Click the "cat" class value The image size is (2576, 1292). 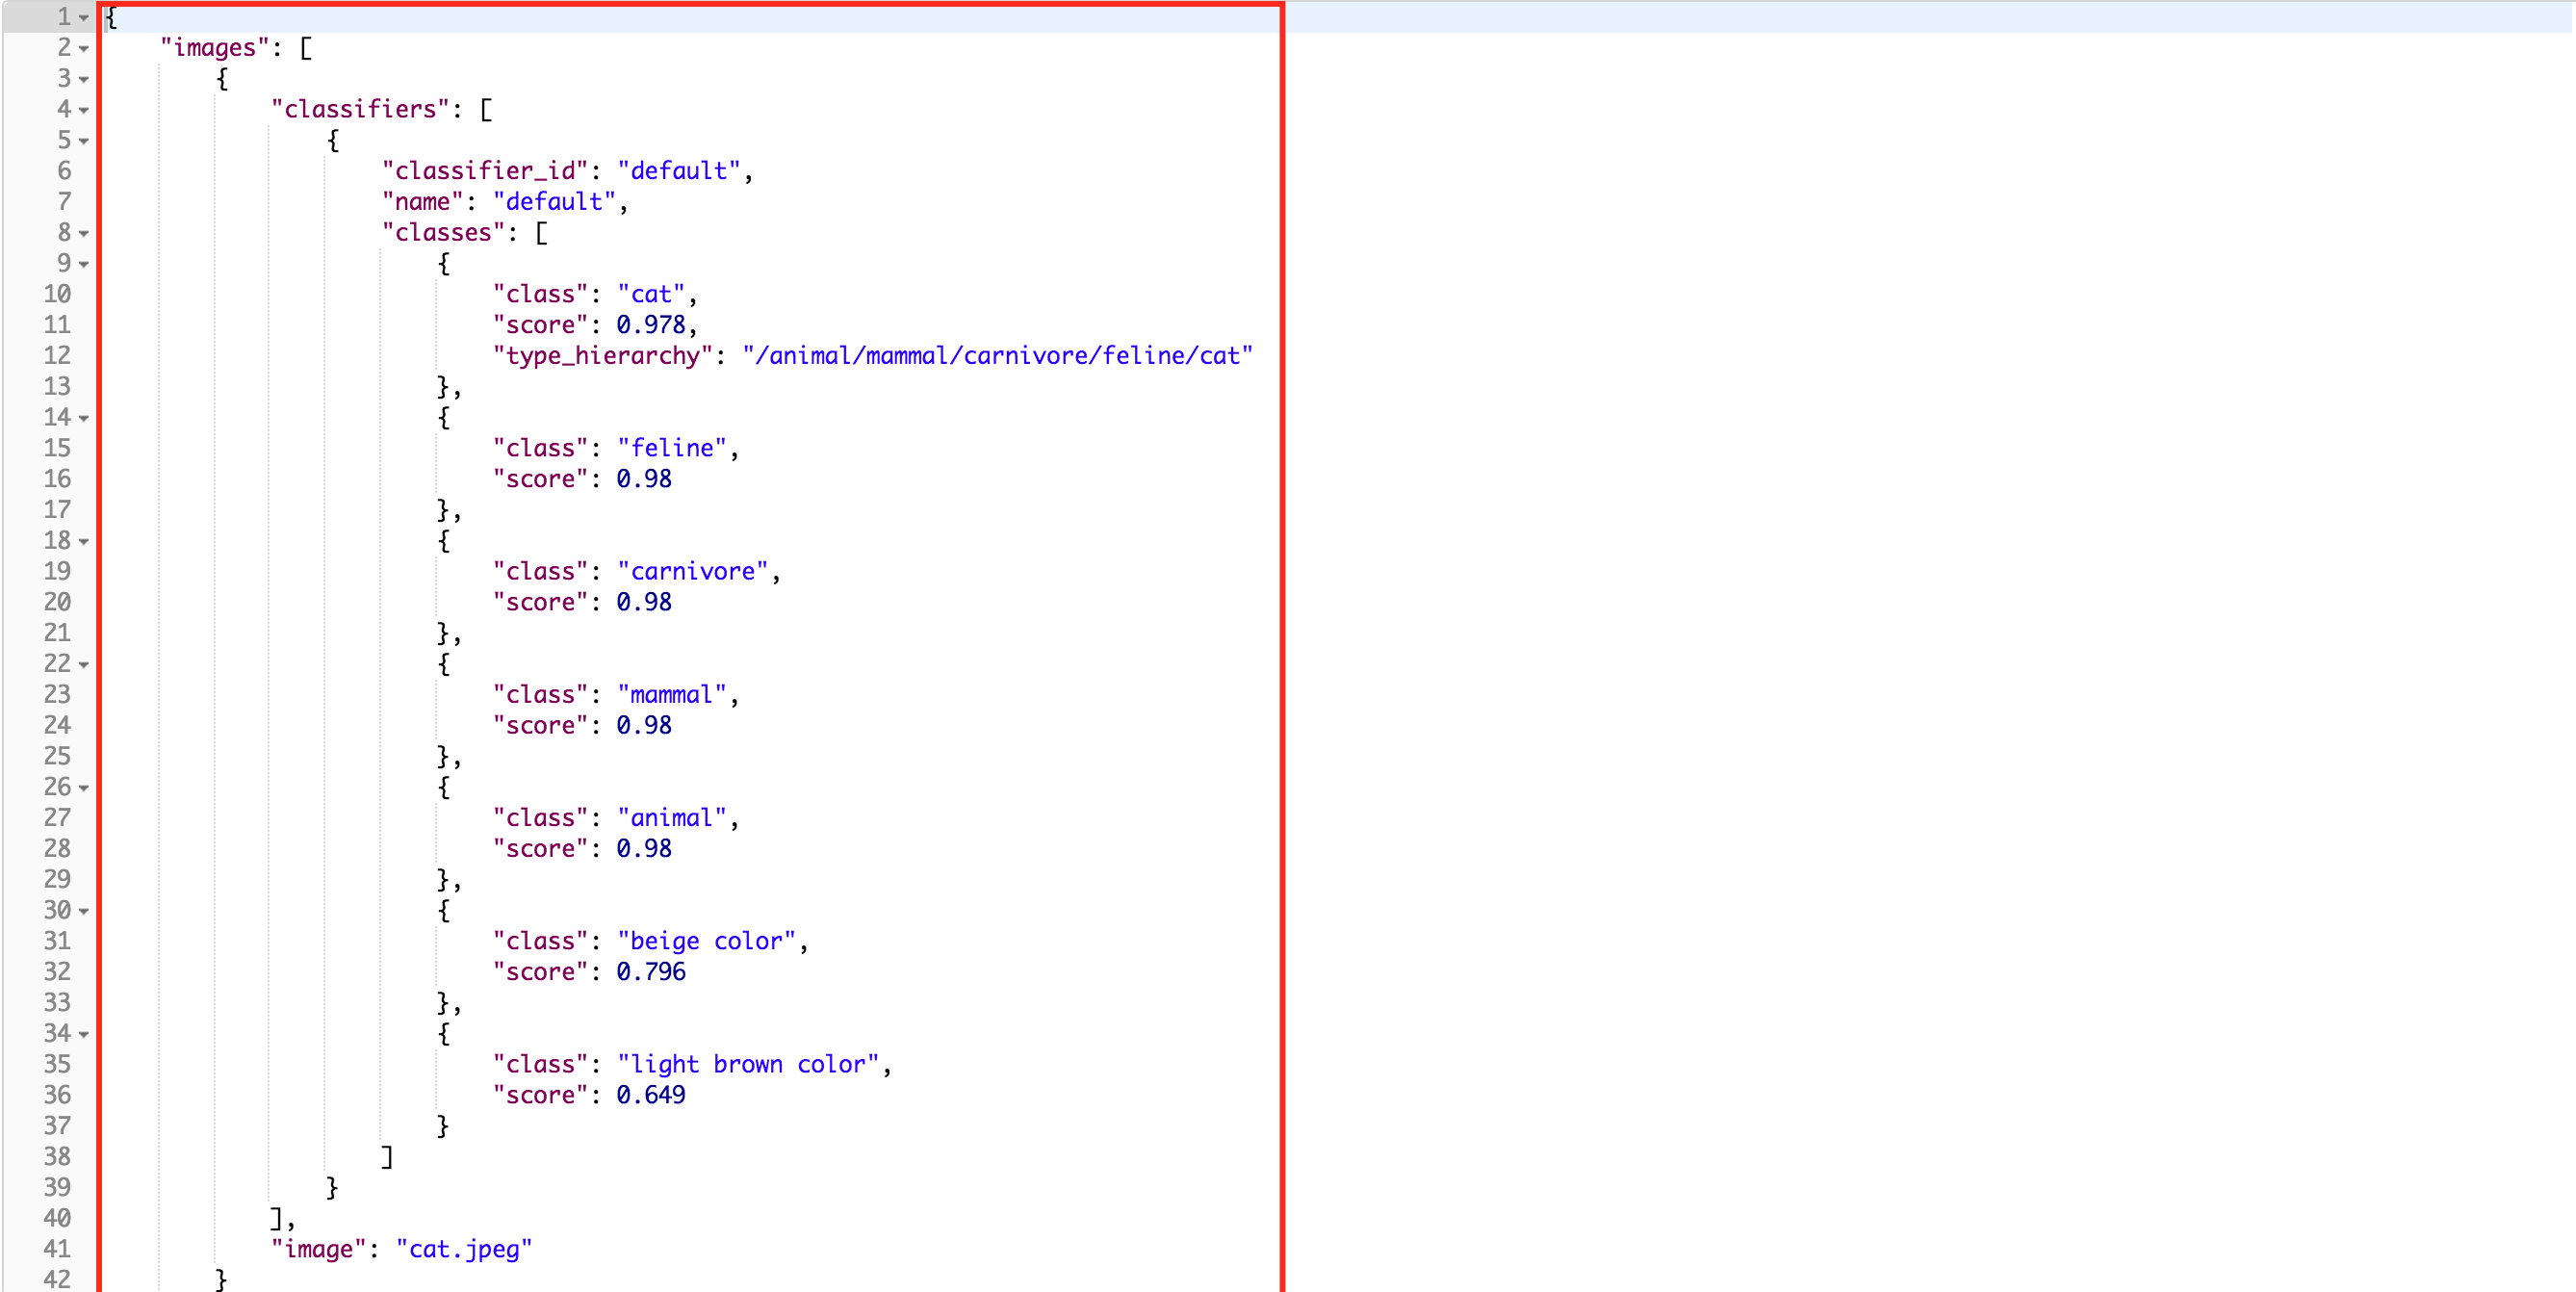651,294
